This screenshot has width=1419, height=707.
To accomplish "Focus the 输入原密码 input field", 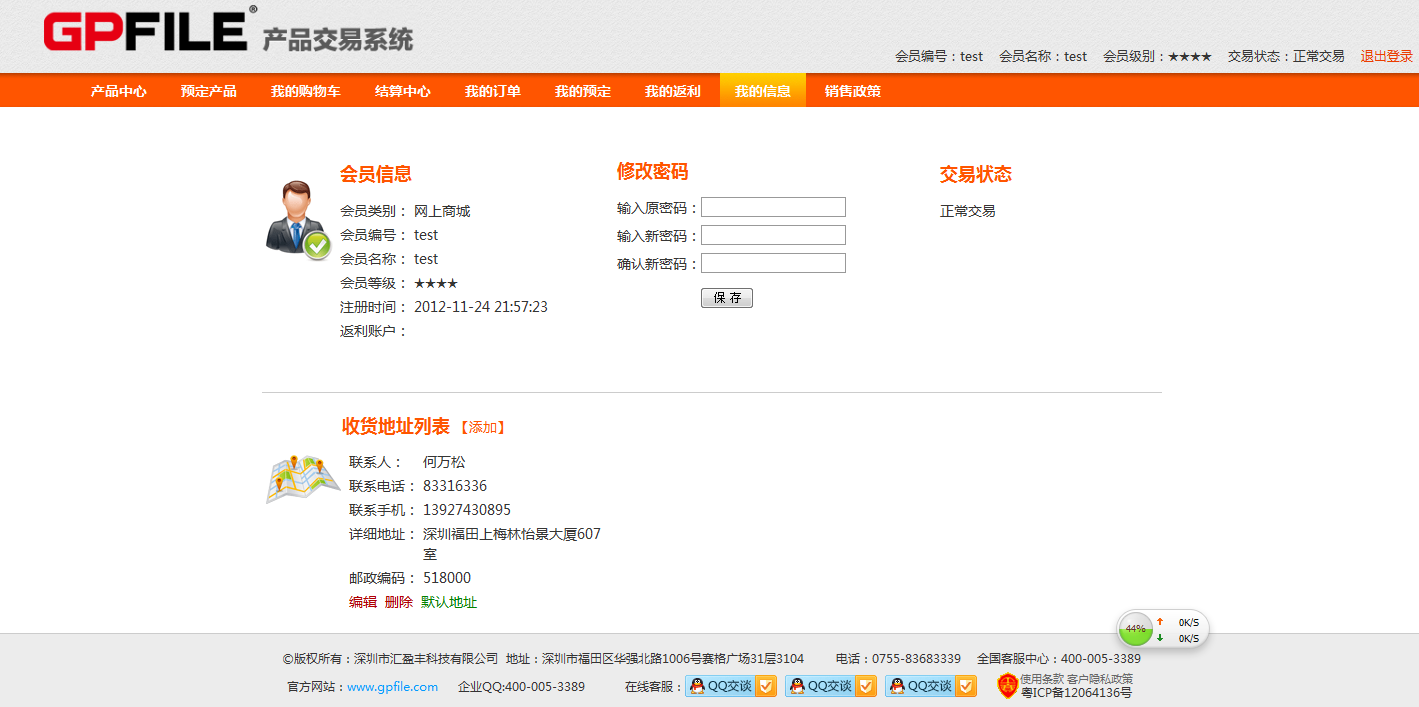I will pos(773,207).
